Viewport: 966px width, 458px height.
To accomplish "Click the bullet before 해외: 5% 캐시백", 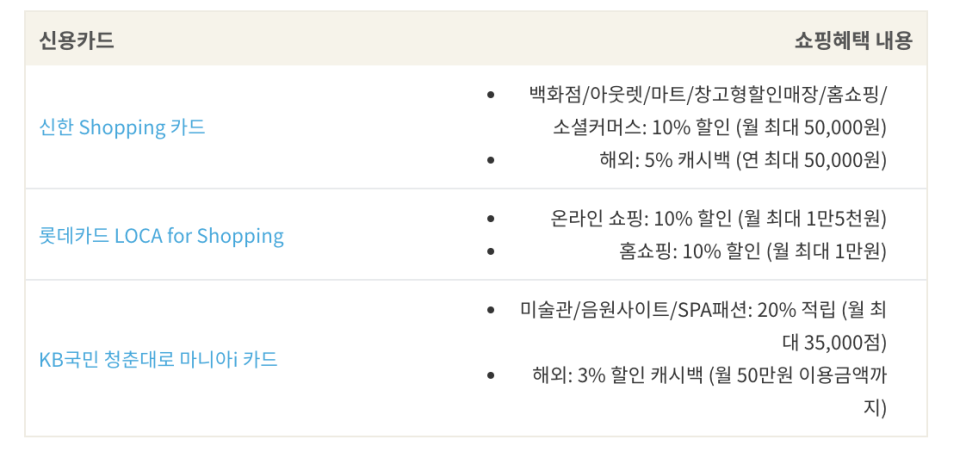I will 490,161.
